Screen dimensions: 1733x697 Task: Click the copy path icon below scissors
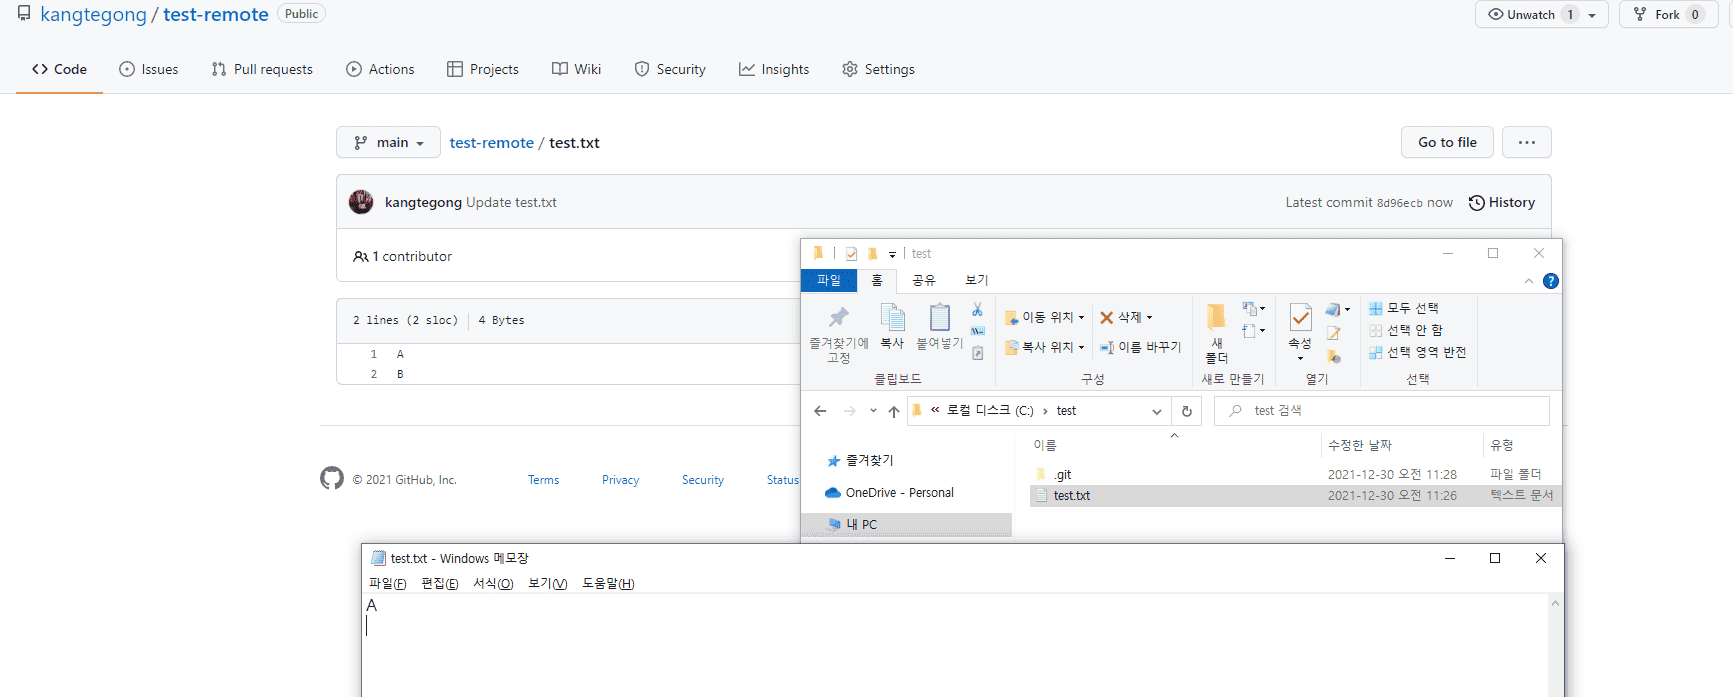tap(978, 331)
